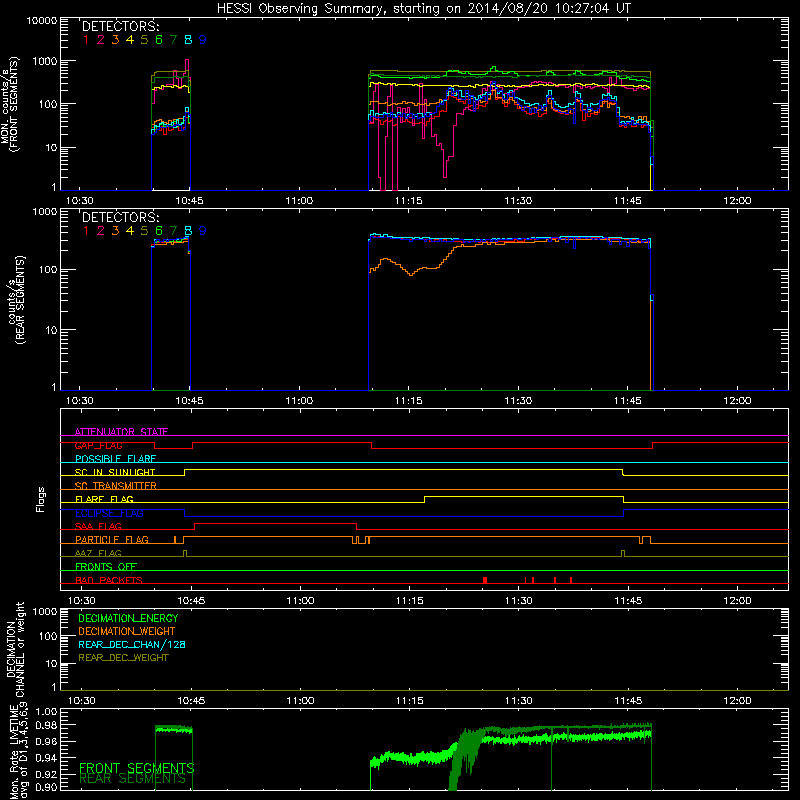Click 11:15 tick label under decimation plot
800x800 pixels.
[x=410, y=701]
